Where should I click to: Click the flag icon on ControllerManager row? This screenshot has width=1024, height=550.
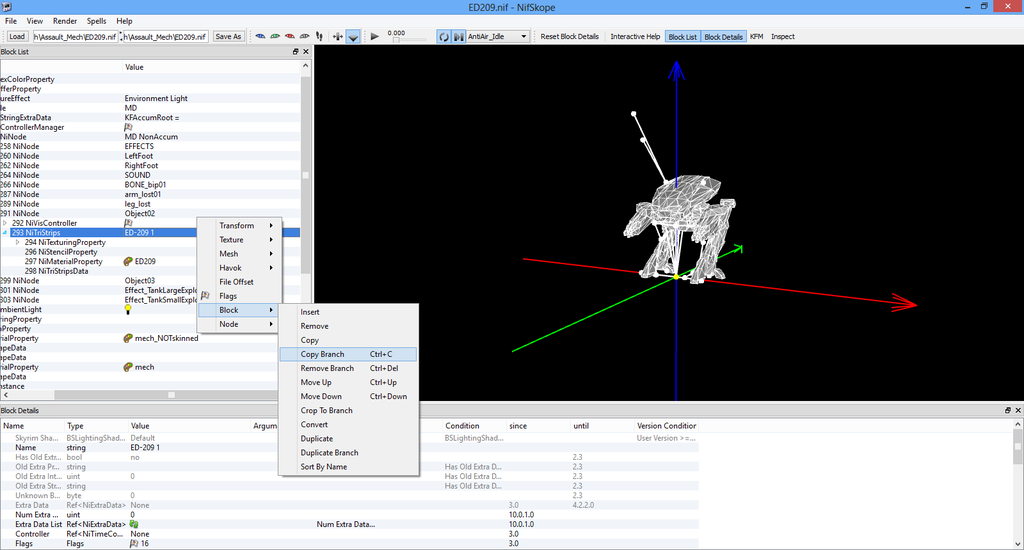[x=128, y=127]
